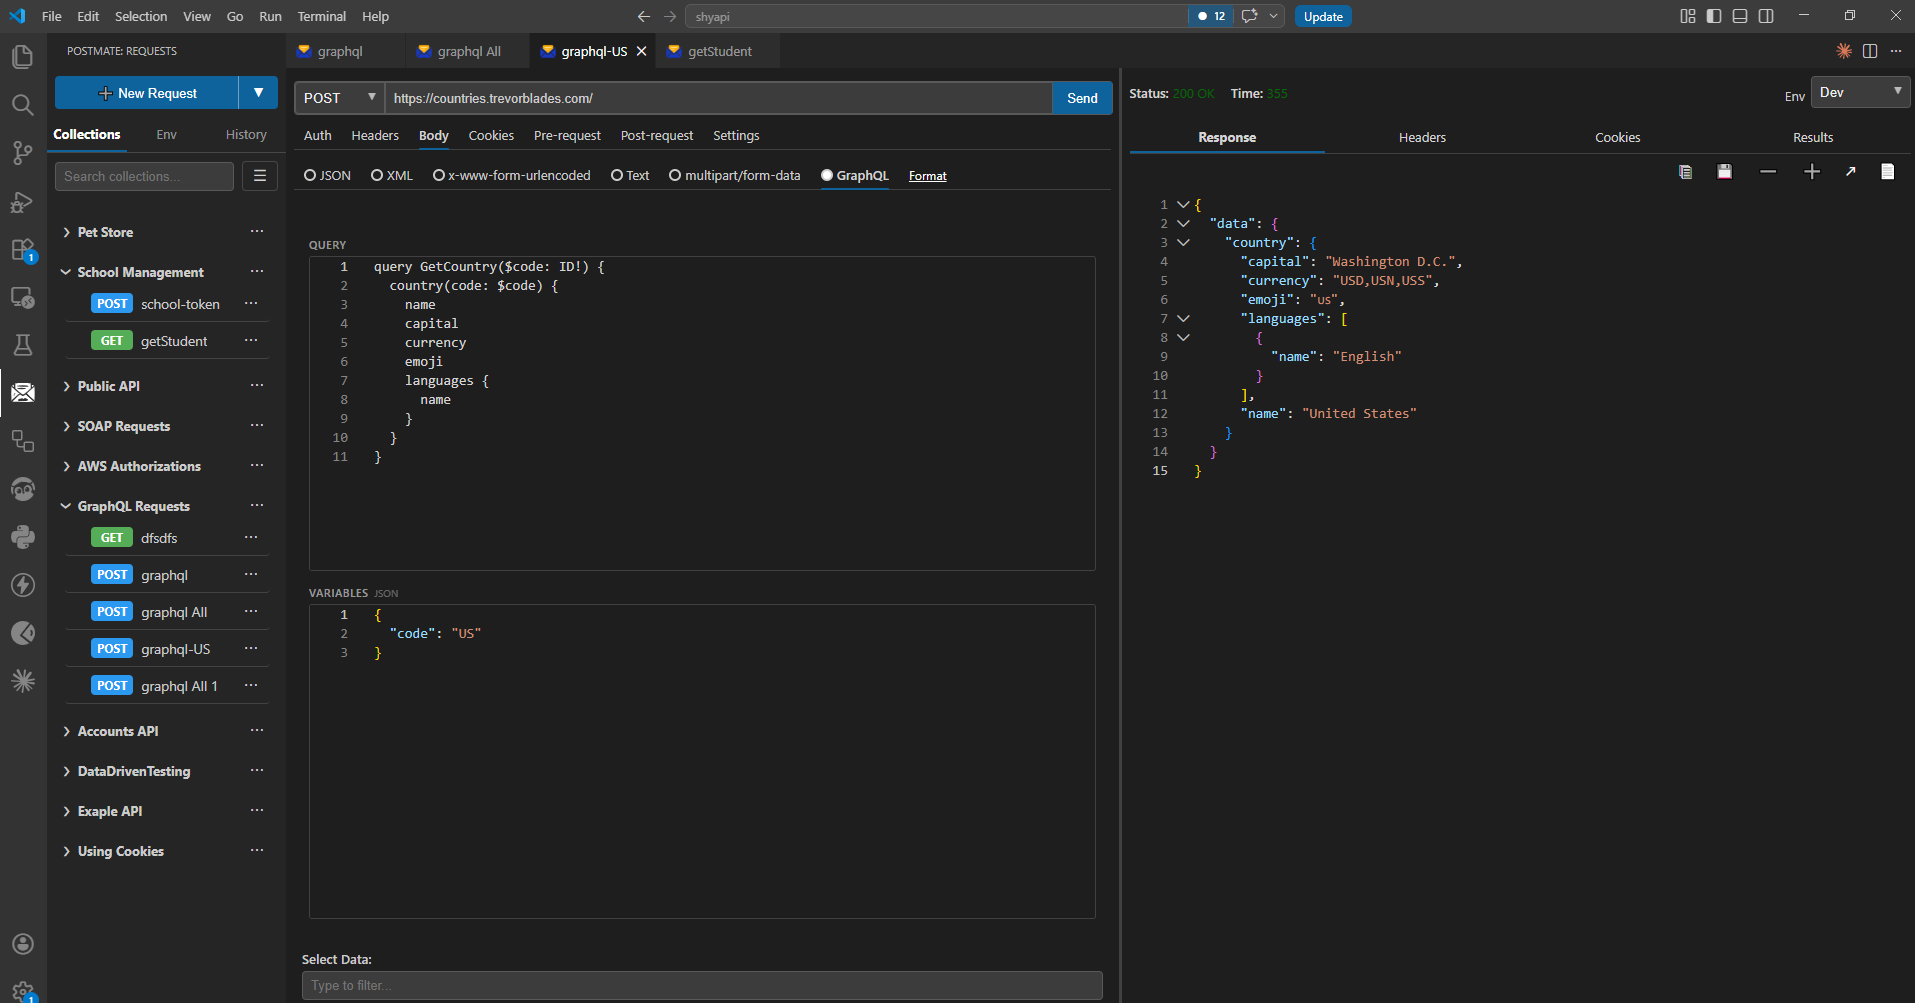Split the editor right
Screen dimensions: 1915x1003
[1869, 51]
